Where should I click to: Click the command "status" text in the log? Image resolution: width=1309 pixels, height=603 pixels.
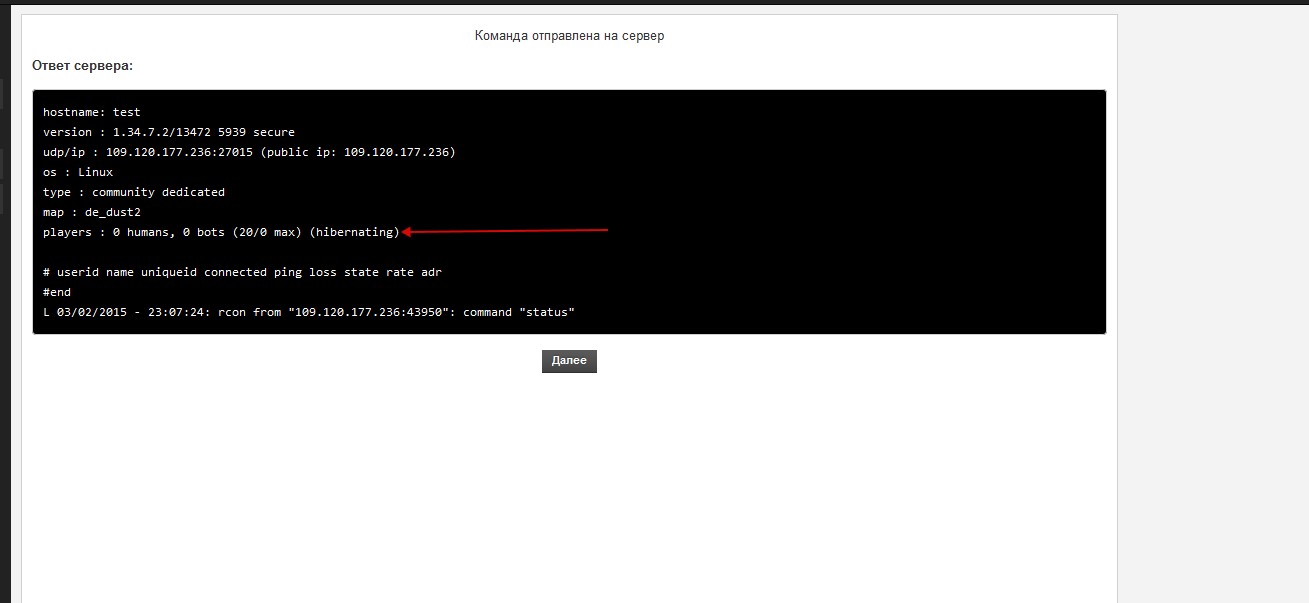[x=518, y=312]
